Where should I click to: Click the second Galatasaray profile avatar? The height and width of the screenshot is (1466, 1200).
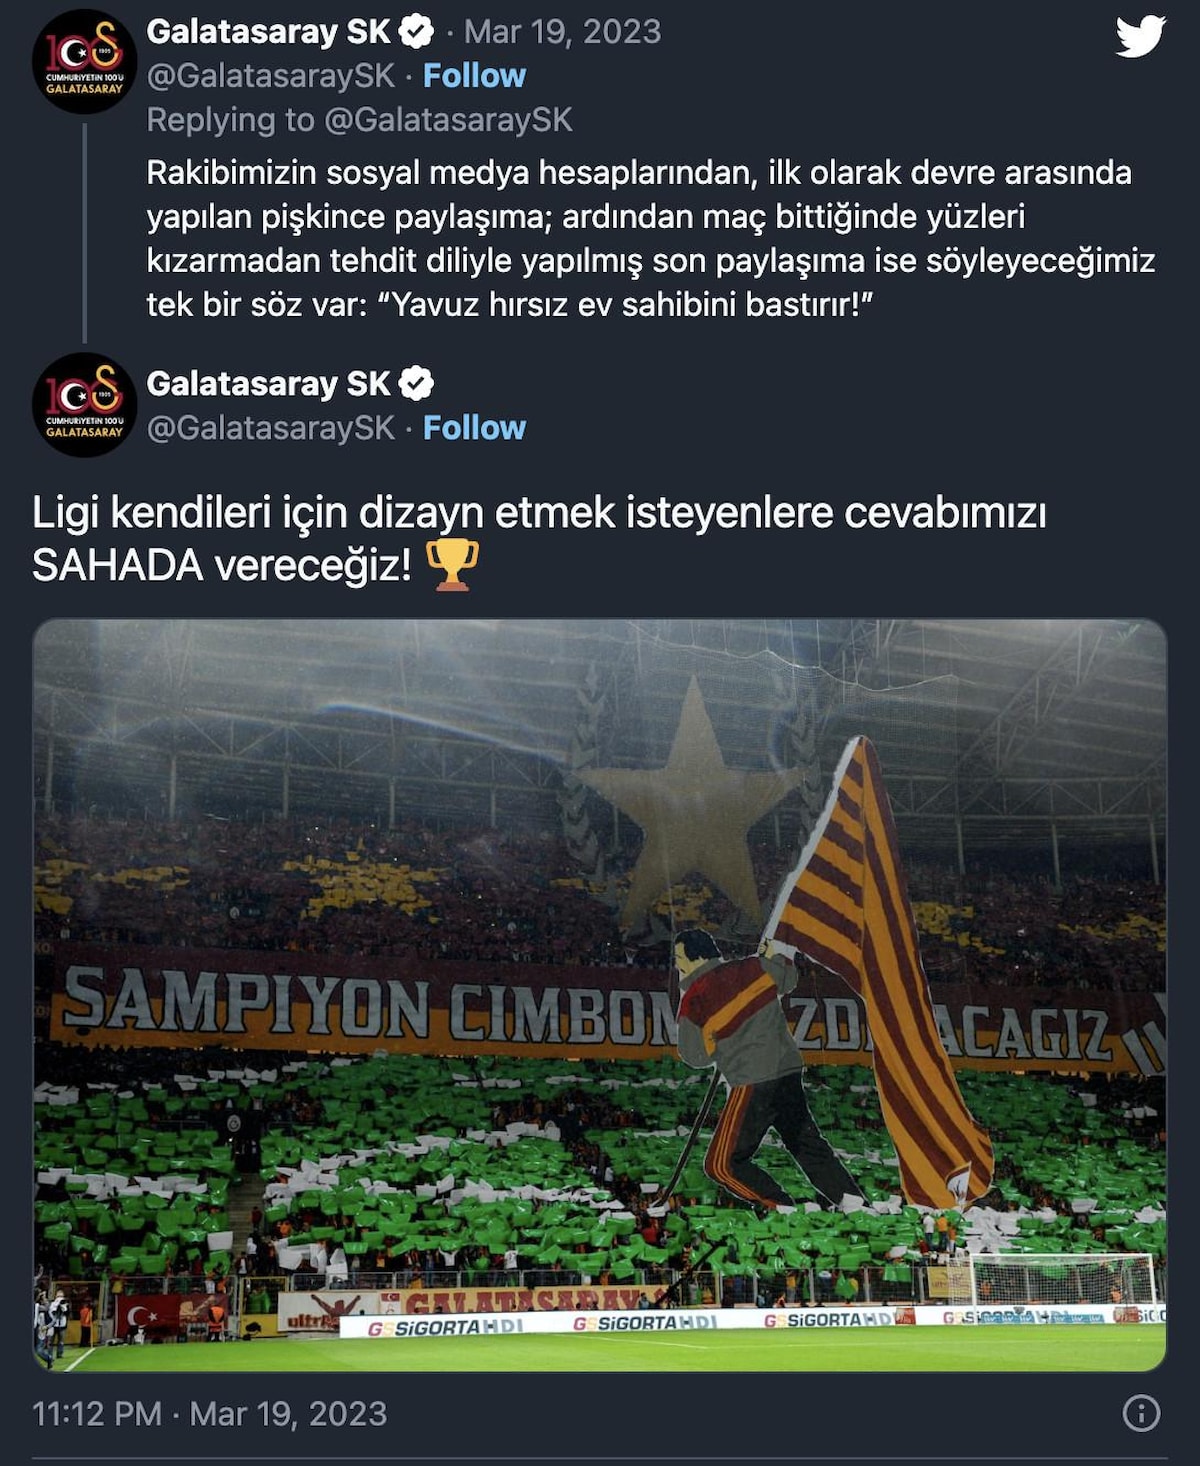(x=84, y=405)
